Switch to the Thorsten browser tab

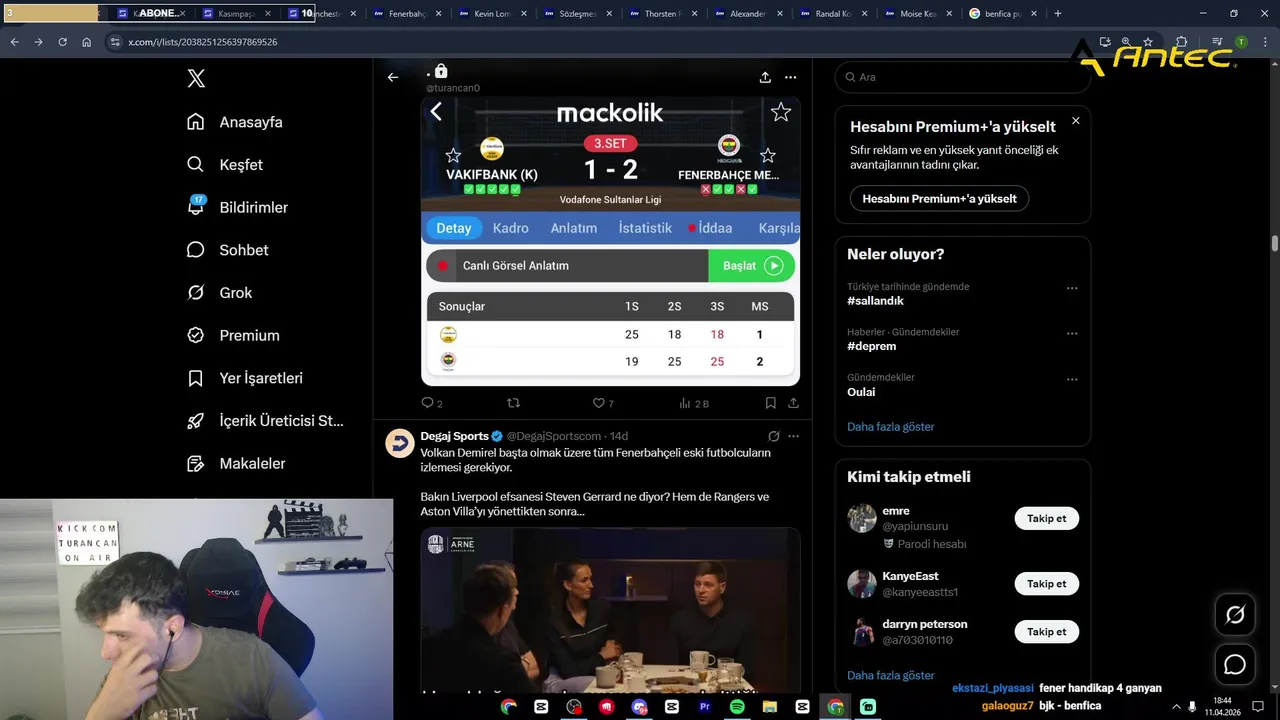[x=662, y=13]
